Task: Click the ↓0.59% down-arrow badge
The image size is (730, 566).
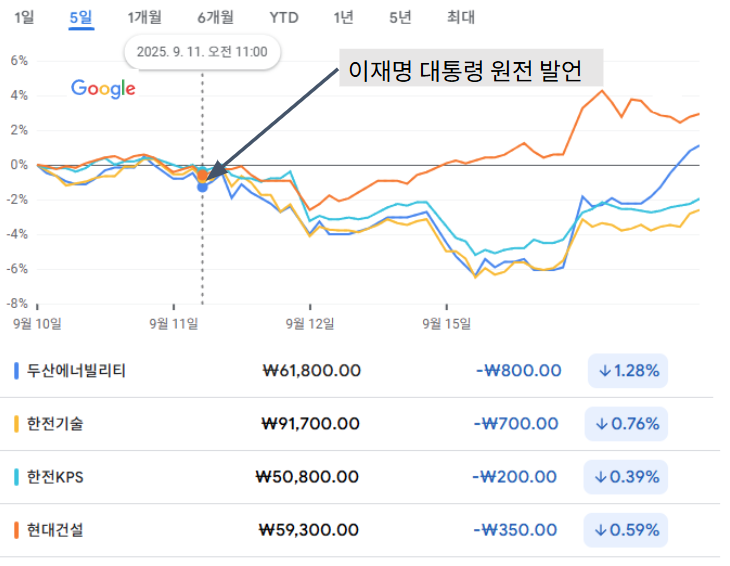Action: pyautogui.click(x=627, y=529)
